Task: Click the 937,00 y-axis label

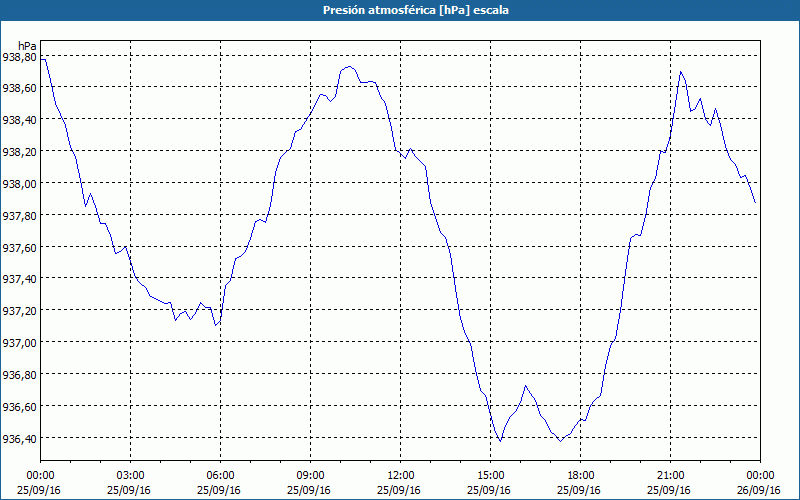Action: (x=19, y=342)
